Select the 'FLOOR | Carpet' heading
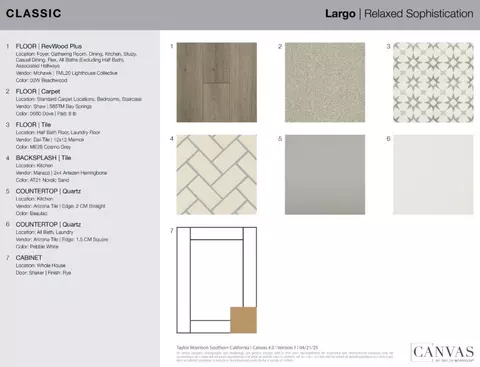This screenshot has height=367, width=480. click(x=38, y=91)
